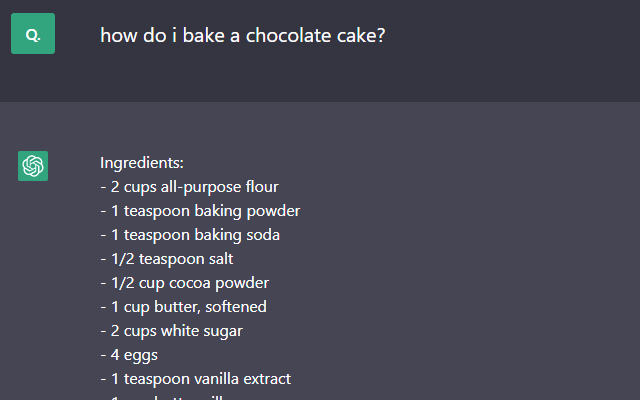
Task: Select the "1 teaspoon baking powder" line
Action: click(x=200, y=211)
